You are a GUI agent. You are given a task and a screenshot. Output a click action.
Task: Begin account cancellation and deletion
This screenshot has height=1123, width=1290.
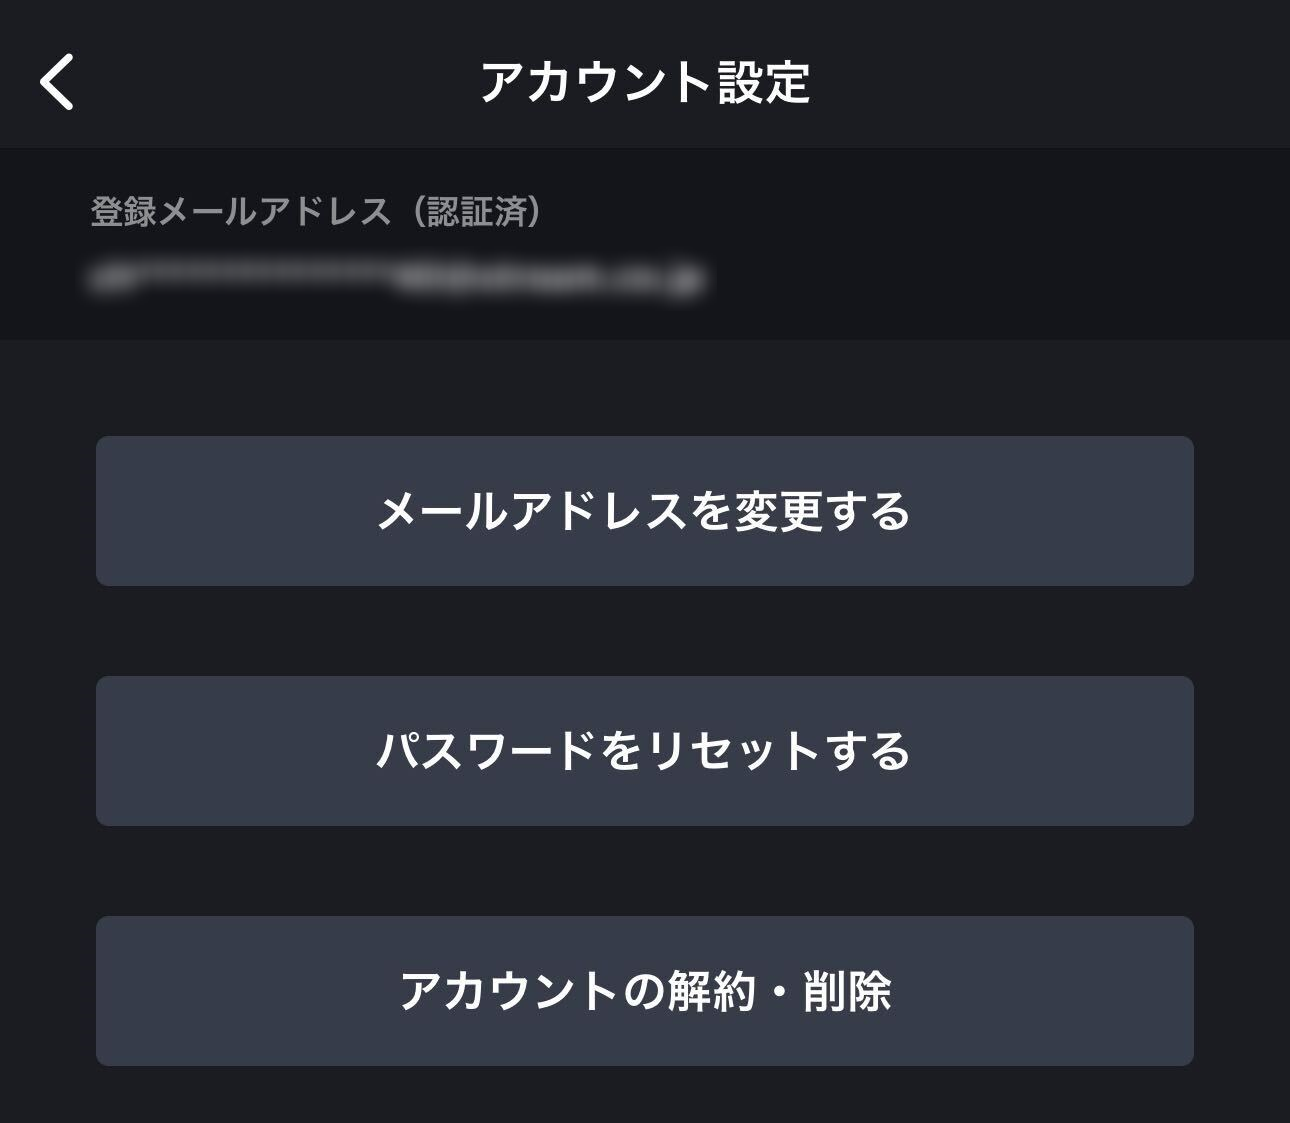point(644,991)
